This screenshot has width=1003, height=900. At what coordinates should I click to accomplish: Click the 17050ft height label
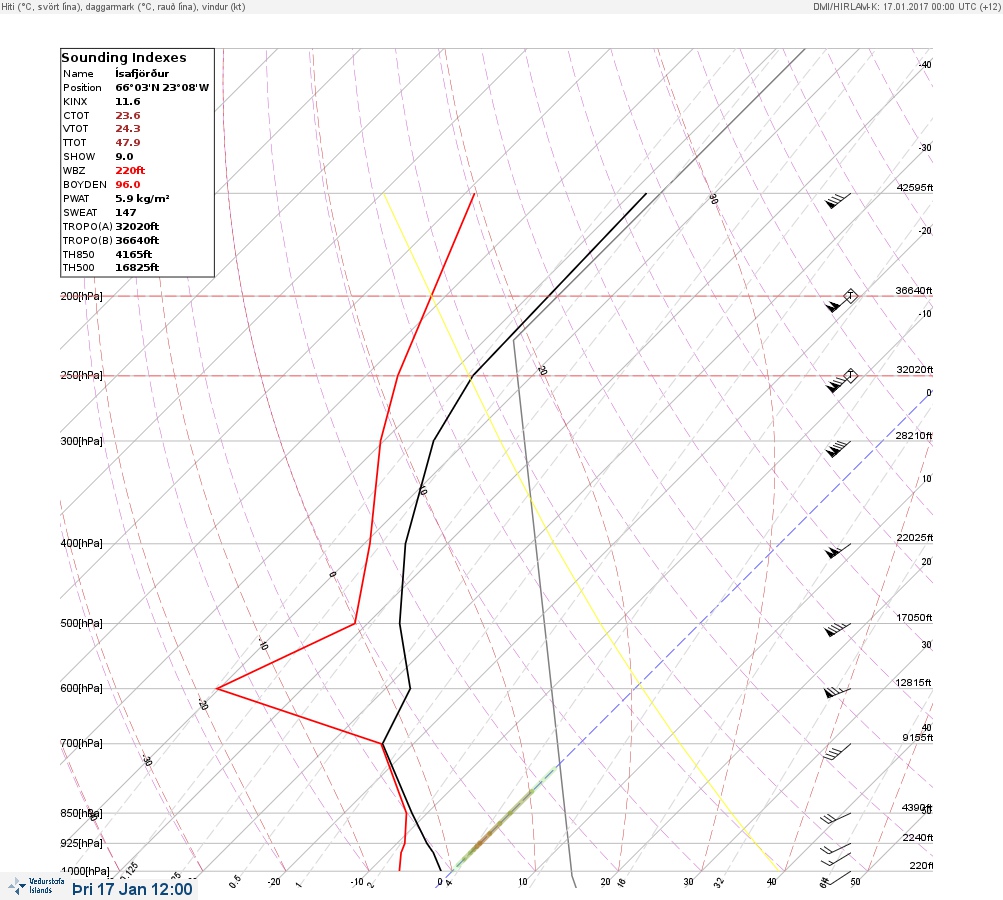[914, 617]
